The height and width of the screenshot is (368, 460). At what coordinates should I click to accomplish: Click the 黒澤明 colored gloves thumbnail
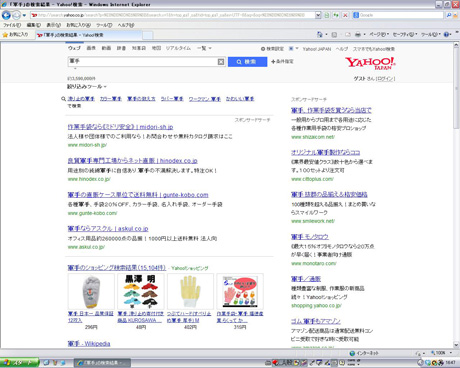pyautogui.click(x=141, y=292)
